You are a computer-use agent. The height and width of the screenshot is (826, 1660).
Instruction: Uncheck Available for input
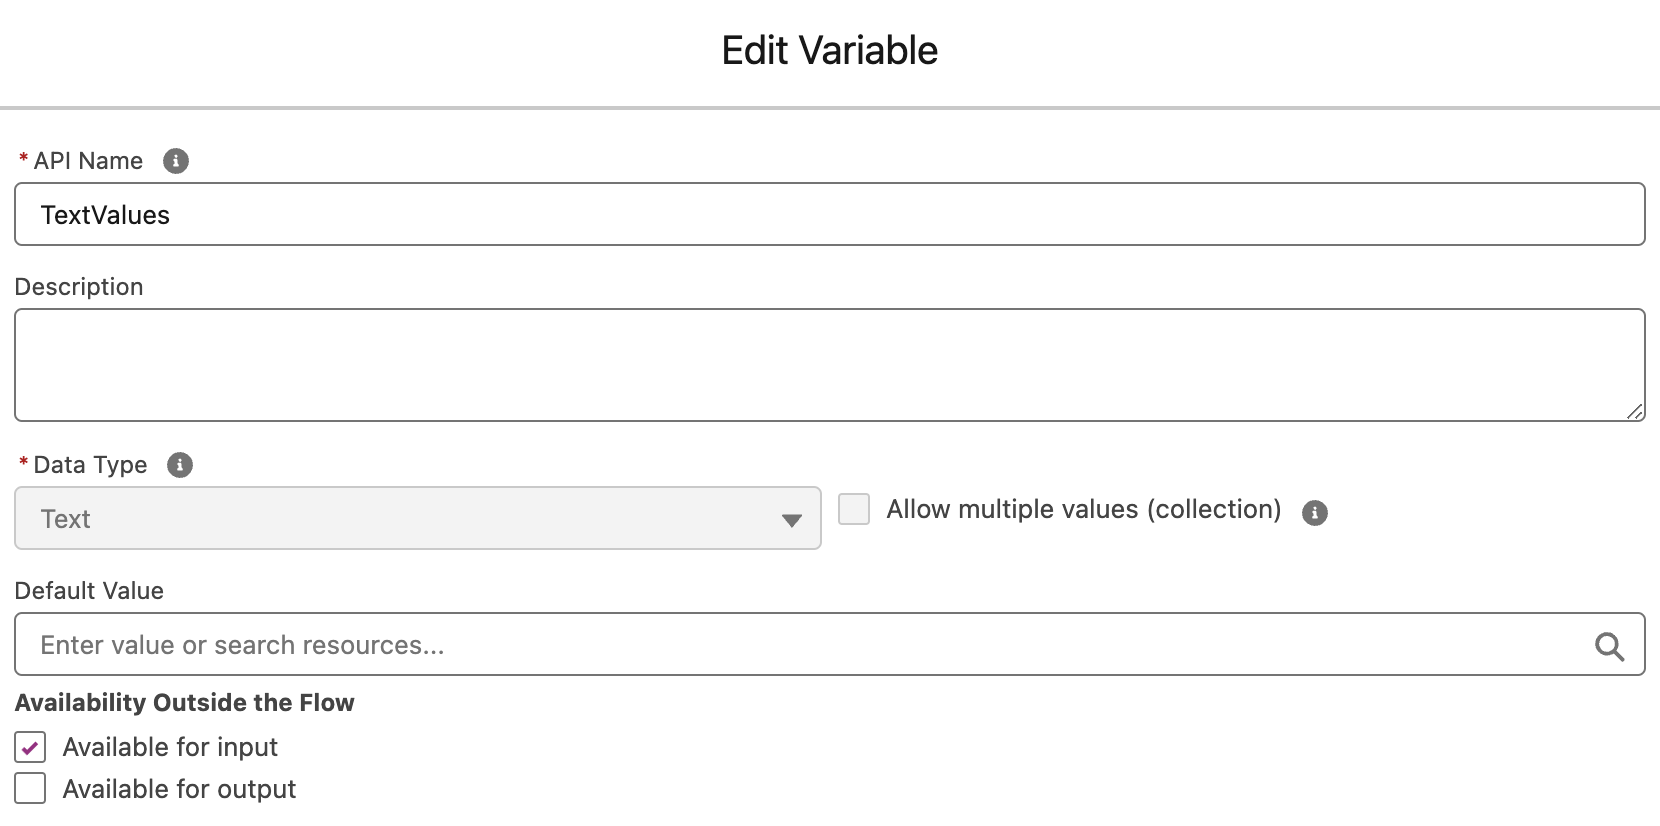click(x=30, y=747)
